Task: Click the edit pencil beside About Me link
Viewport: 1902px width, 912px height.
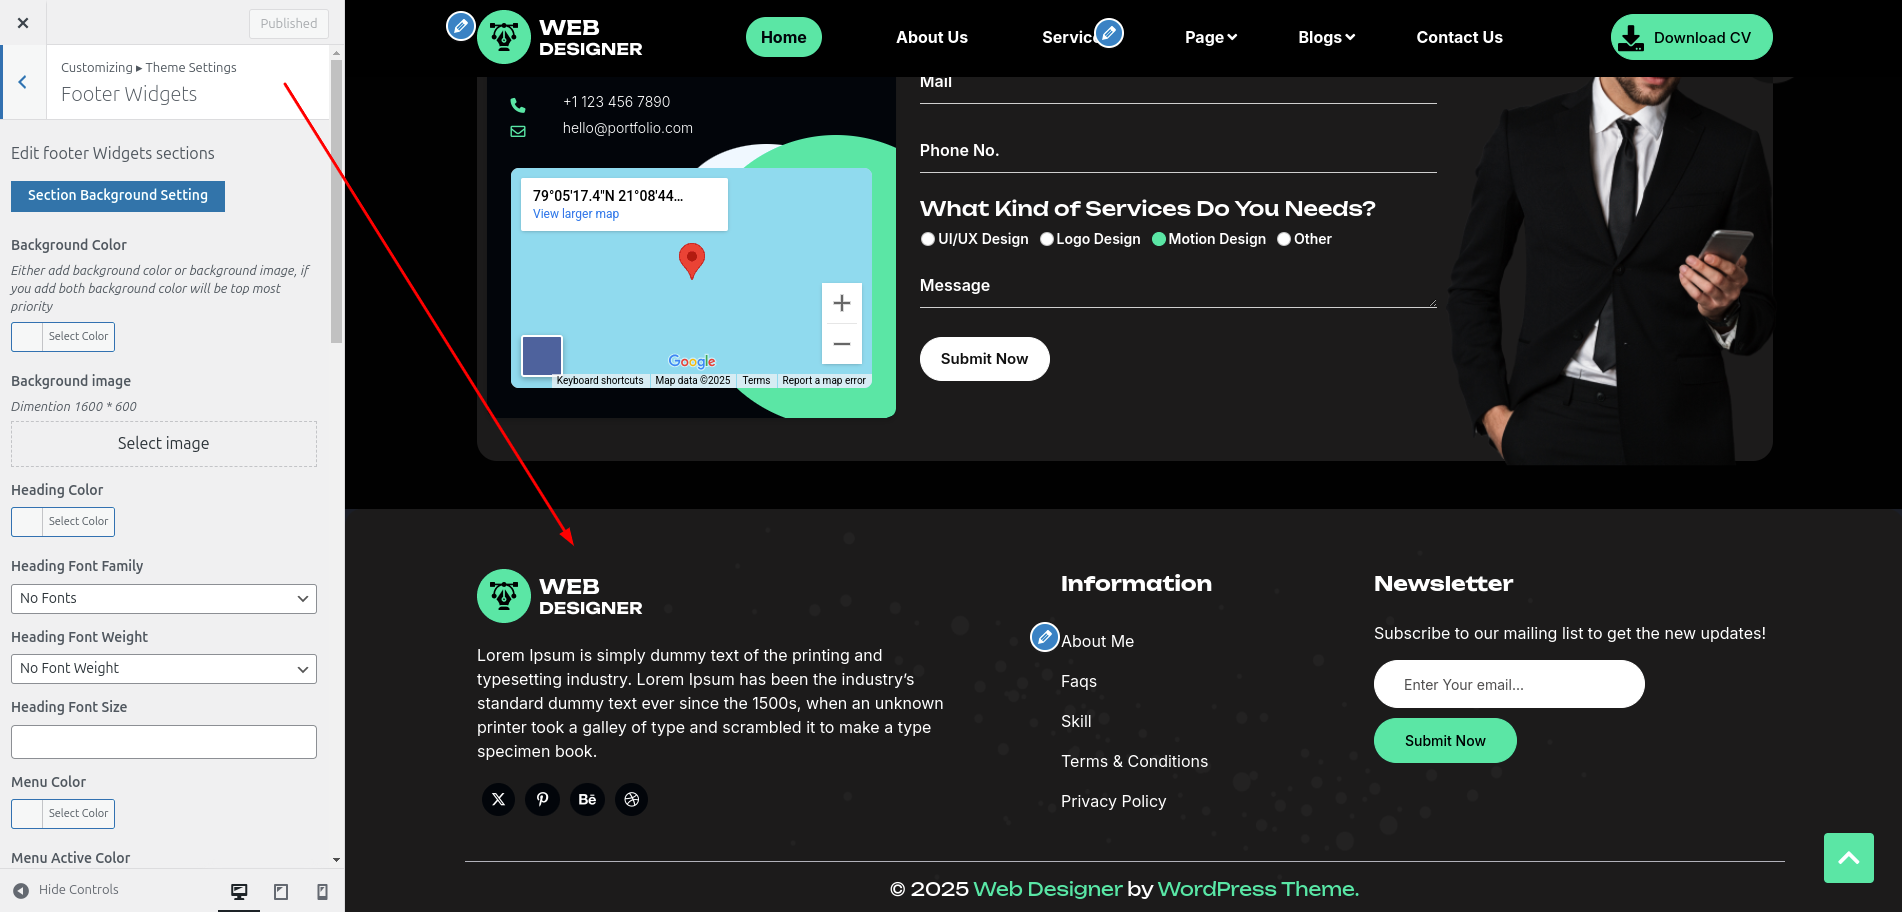Action: click(x=1044, y=636)
